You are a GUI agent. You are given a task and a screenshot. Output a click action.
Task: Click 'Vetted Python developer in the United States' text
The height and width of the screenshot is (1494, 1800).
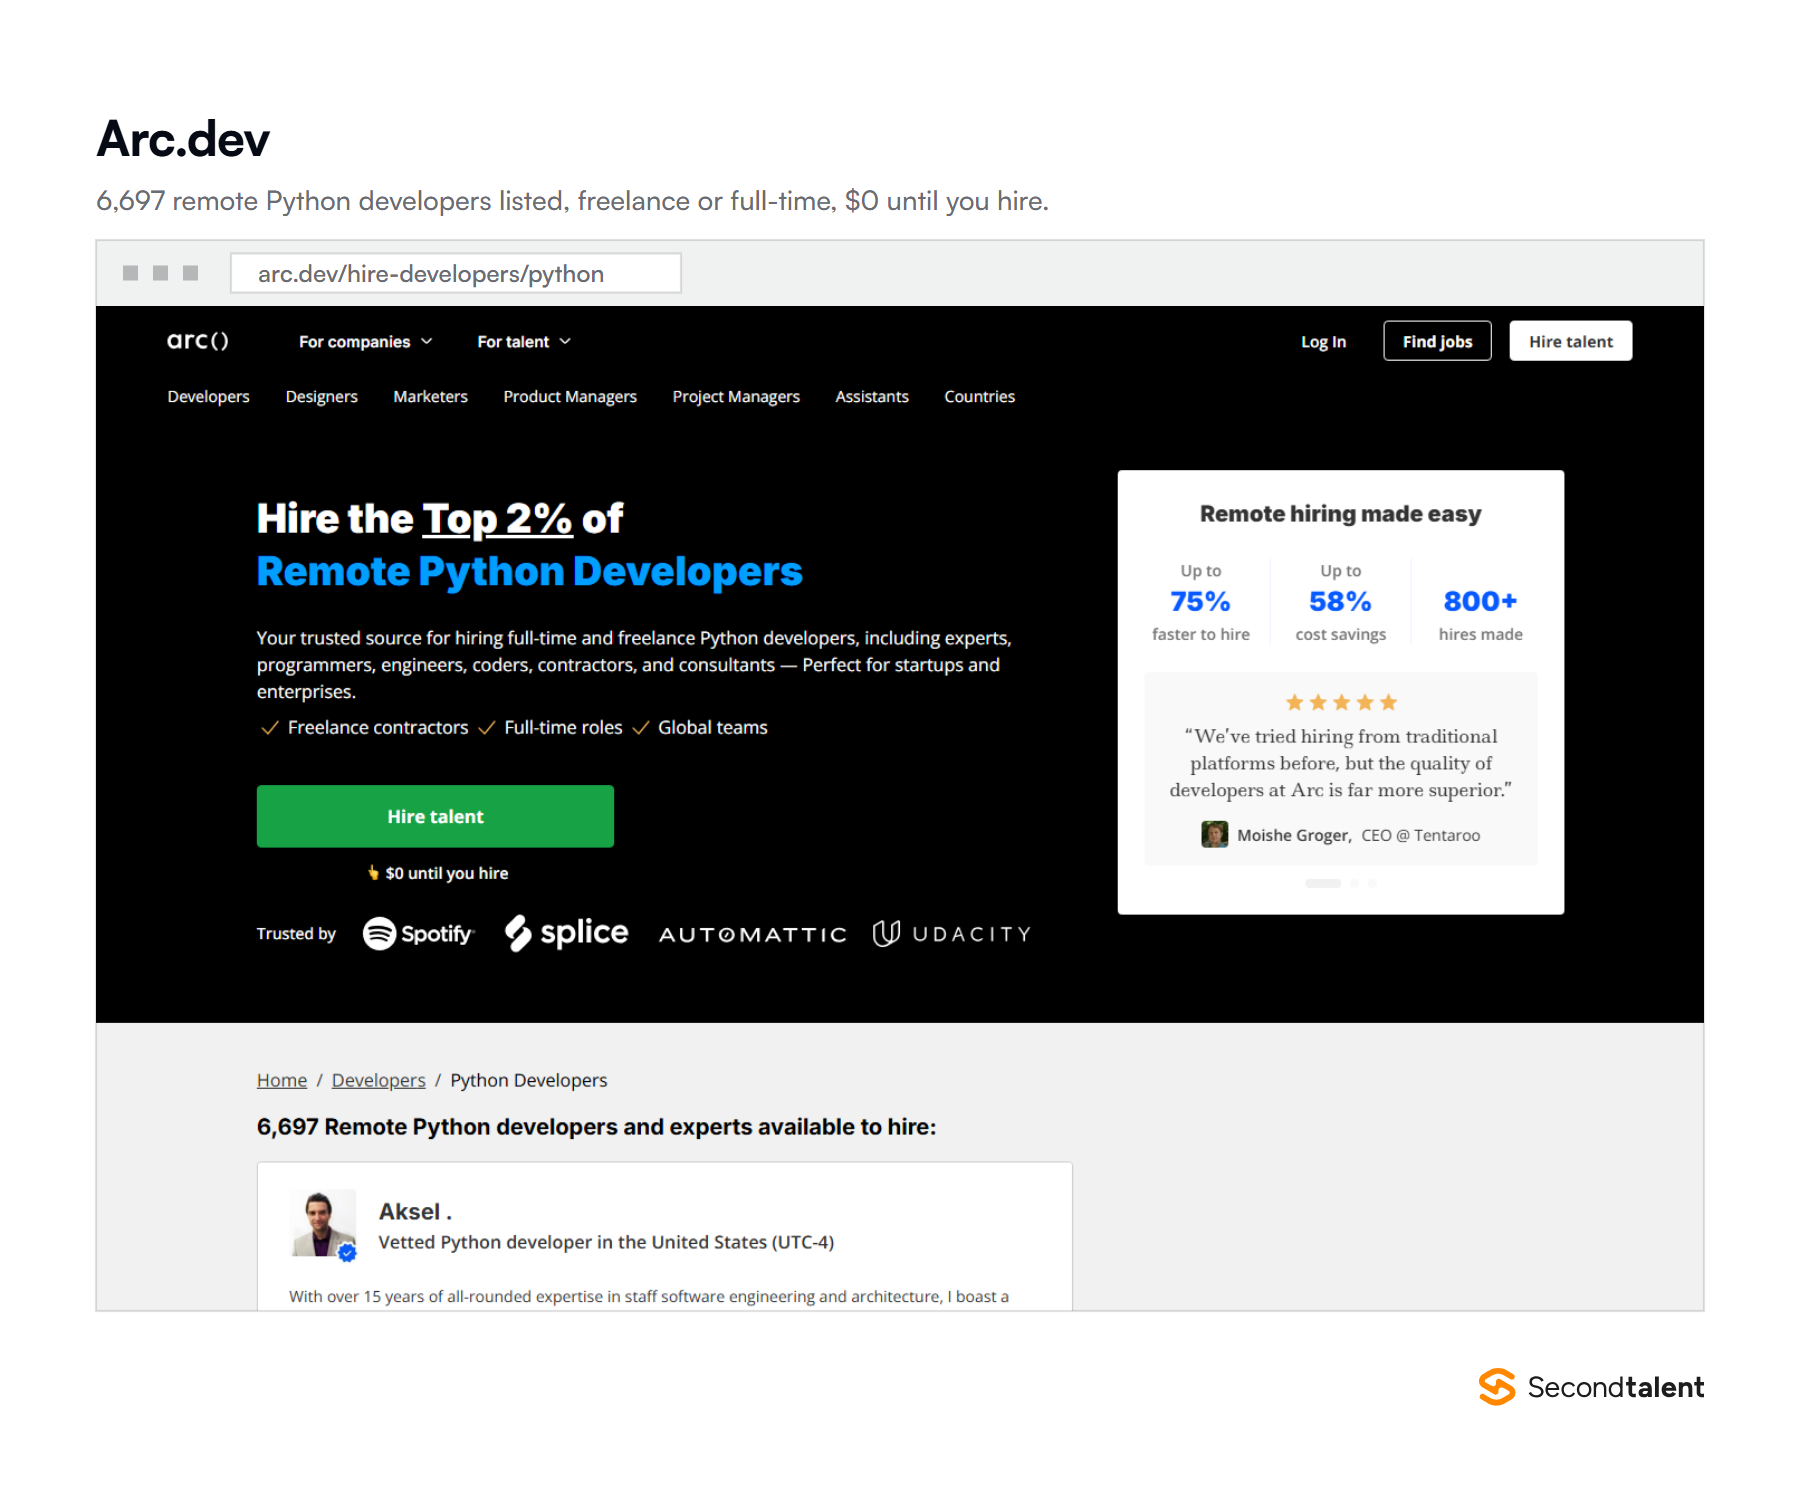coord(606,1242)
